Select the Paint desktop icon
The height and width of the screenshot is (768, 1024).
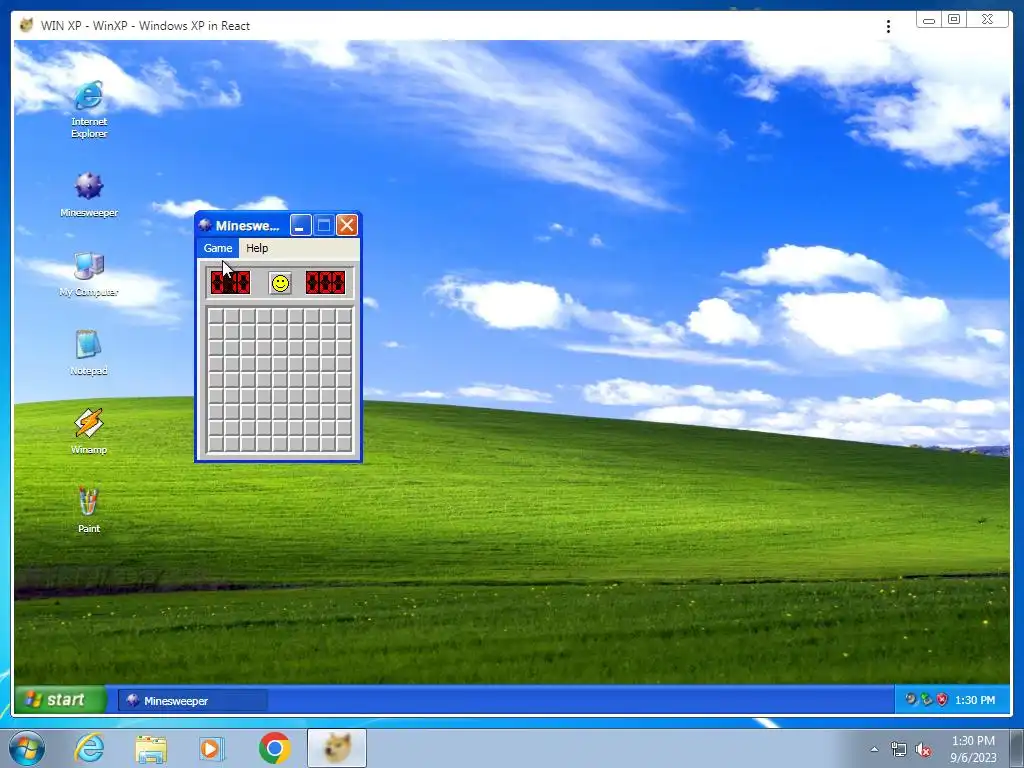click(x=89, y=511)
